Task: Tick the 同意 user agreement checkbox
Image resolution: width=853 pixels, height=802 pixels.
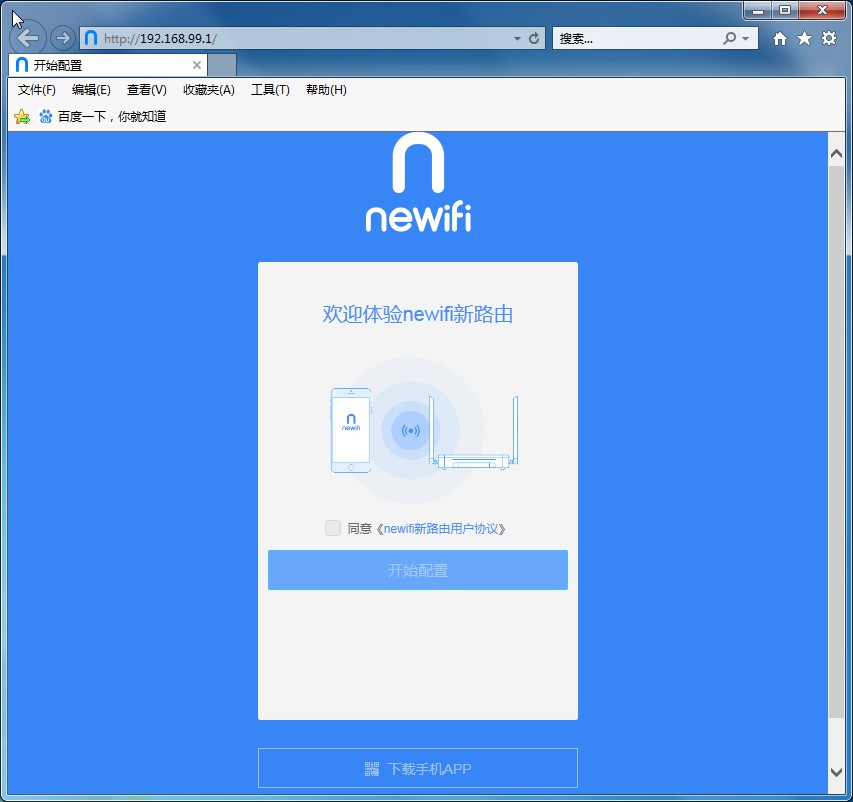Action: click(x=333, y=528)
